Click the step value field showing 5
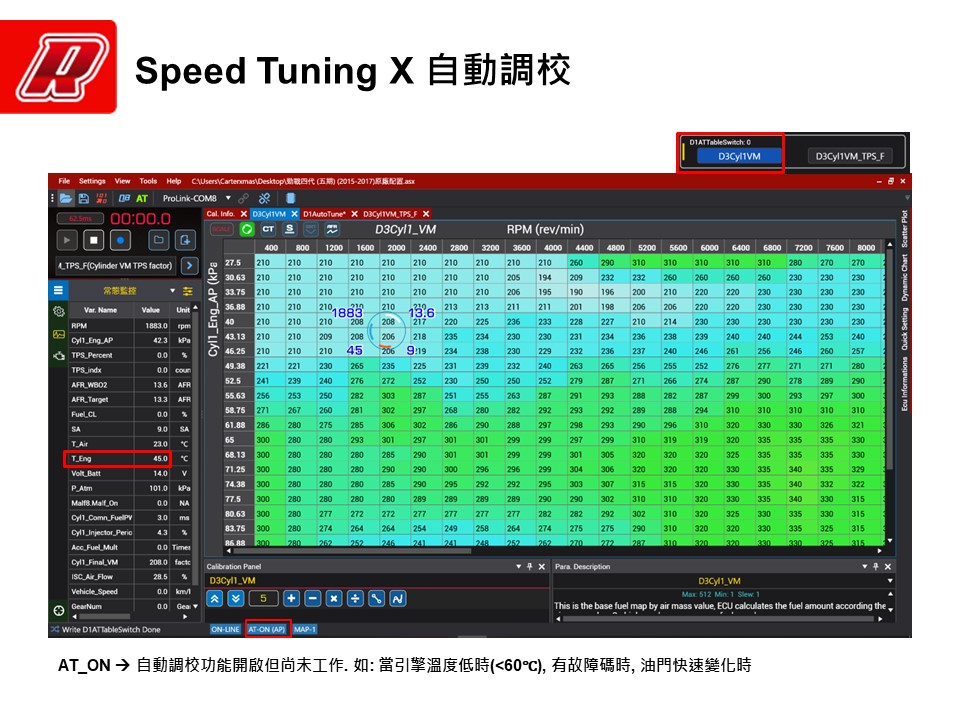This screenshot has width=960, height=720. [x=263, y=599]
